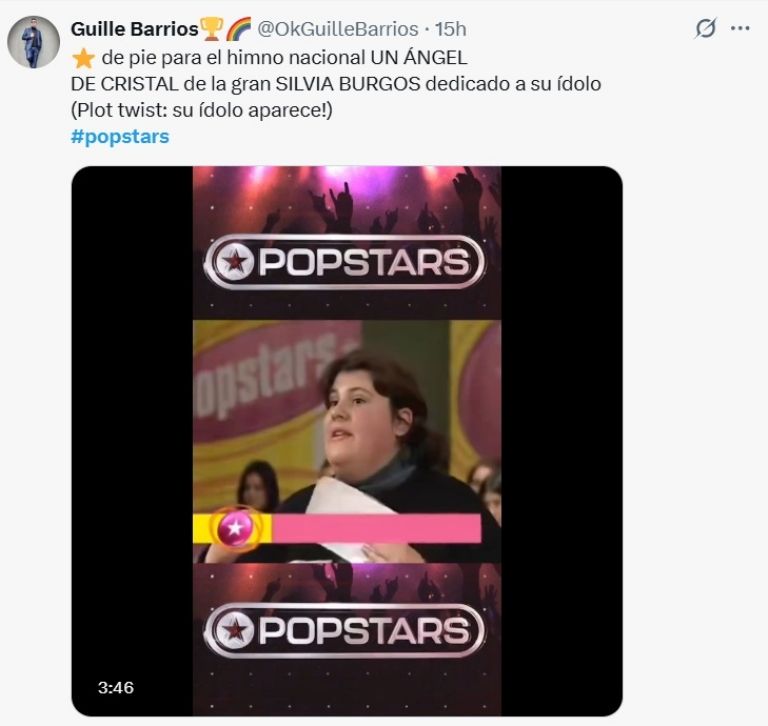
Task: Click the star in the top Popstars logo
Action: point(232,262)
